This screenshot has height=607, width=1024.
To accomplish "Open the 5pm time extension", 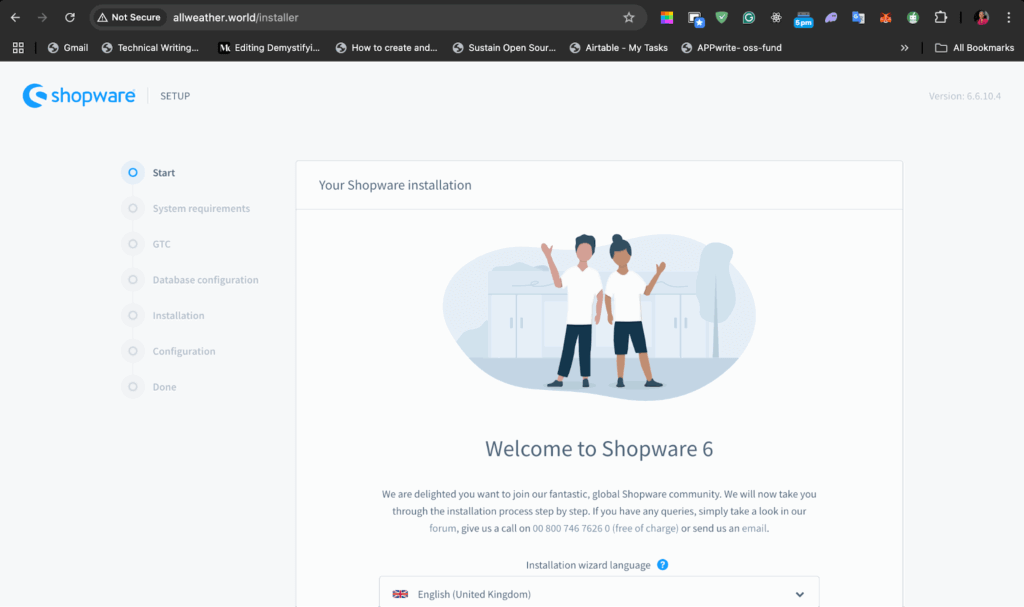I will (x=803, y=19).
